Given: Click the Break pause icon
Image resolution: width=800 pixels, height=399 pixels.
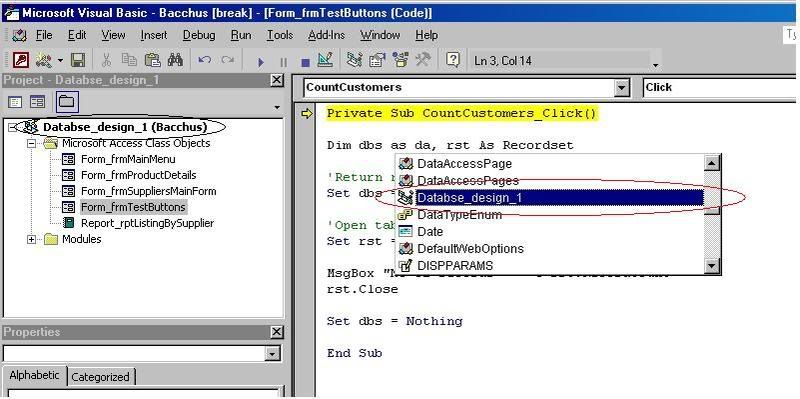Looking at the screenshot, I should [283, 62].
